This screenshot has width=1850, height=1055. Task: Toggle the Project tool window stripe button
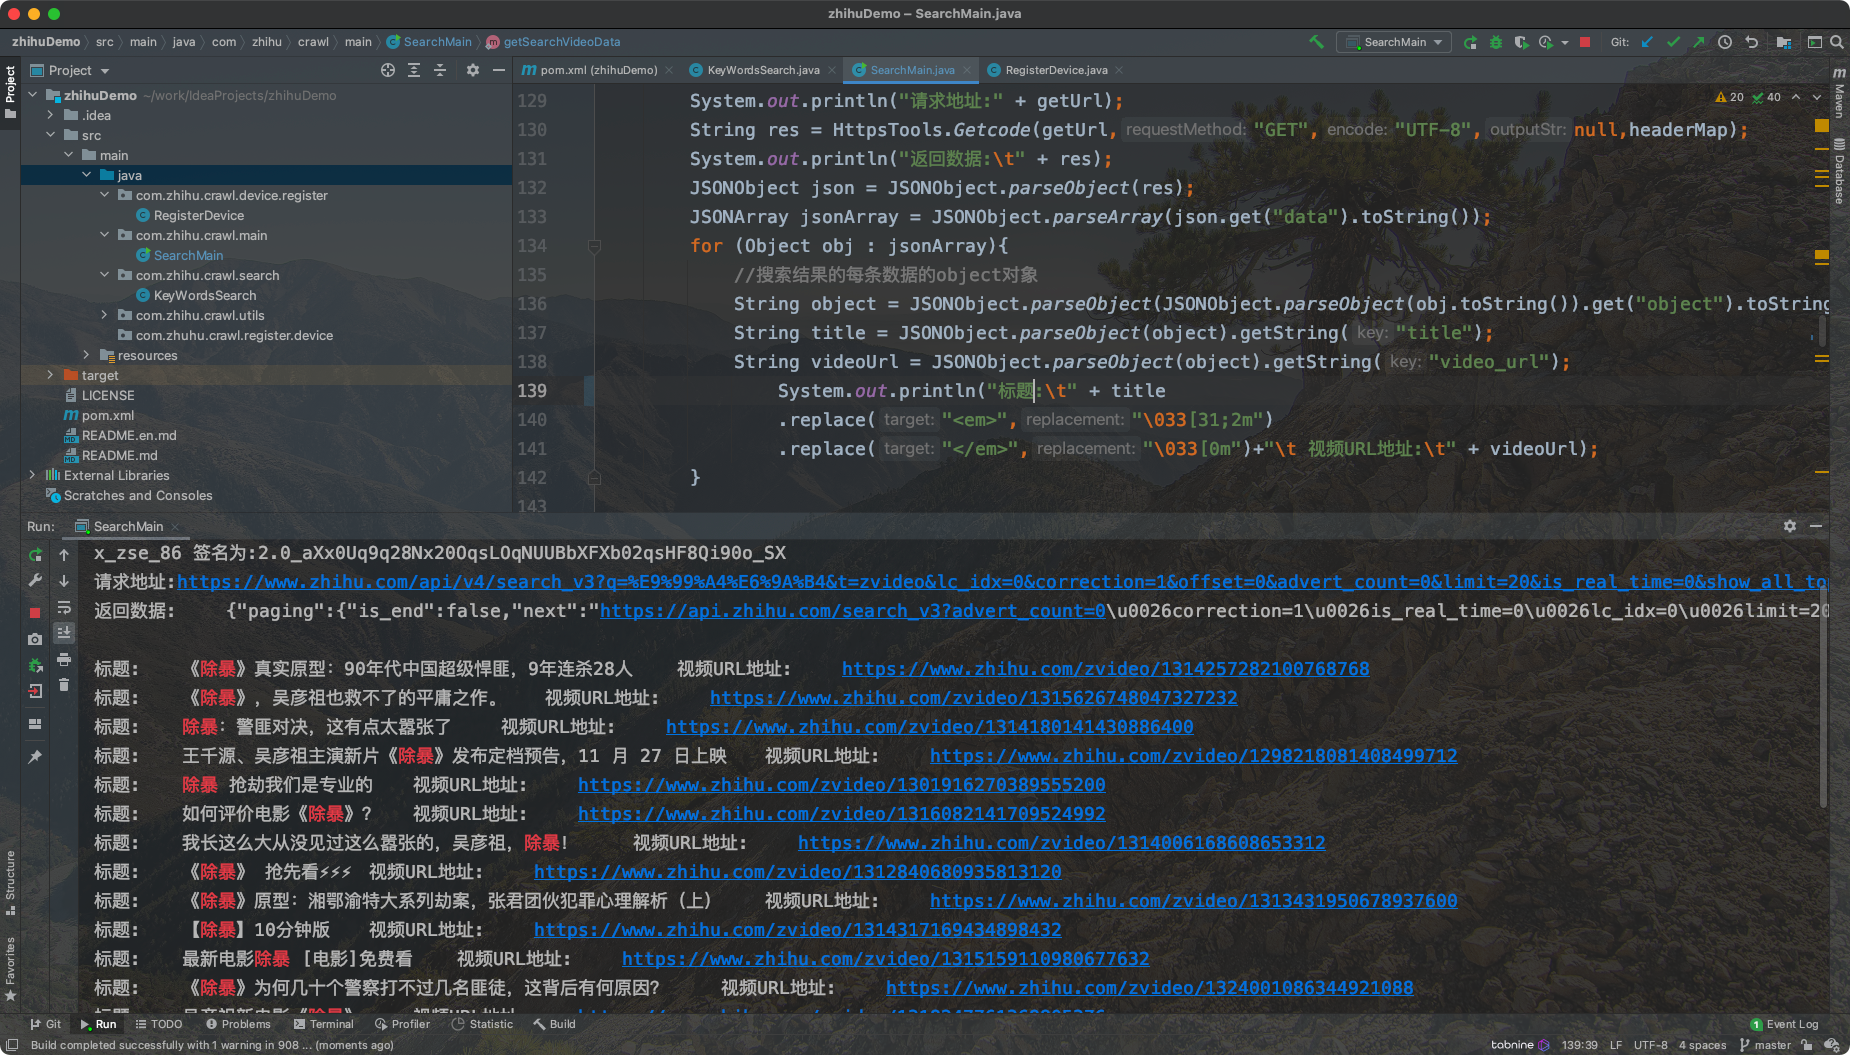coord(10,92)
